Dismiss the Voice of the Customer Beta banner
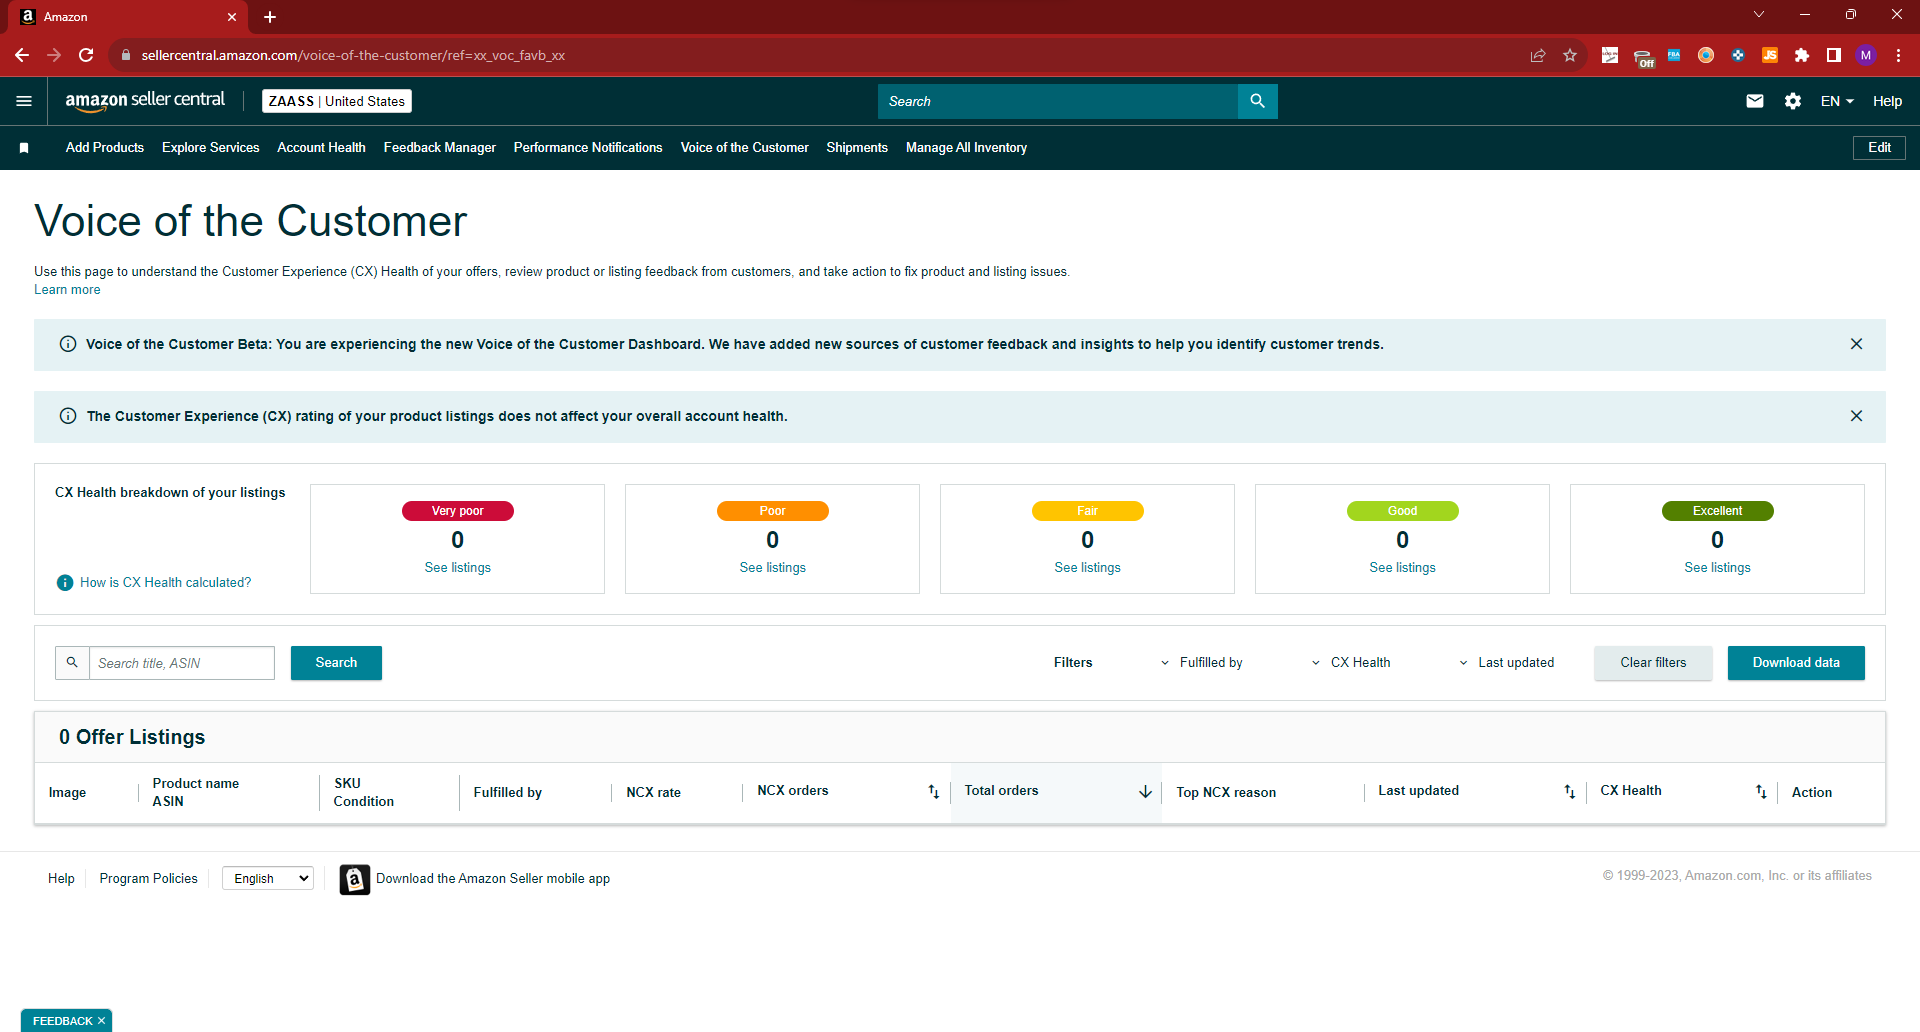The image size is (1920, 1032). point(1856,344)
